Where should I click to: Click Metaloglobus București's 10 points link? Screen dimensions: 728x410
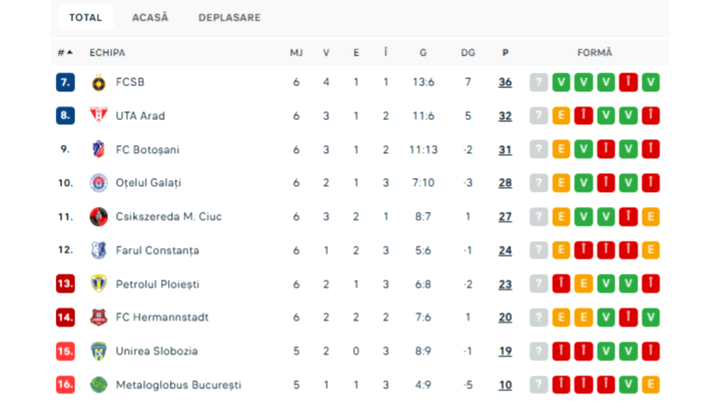click(x=505, y=385)
